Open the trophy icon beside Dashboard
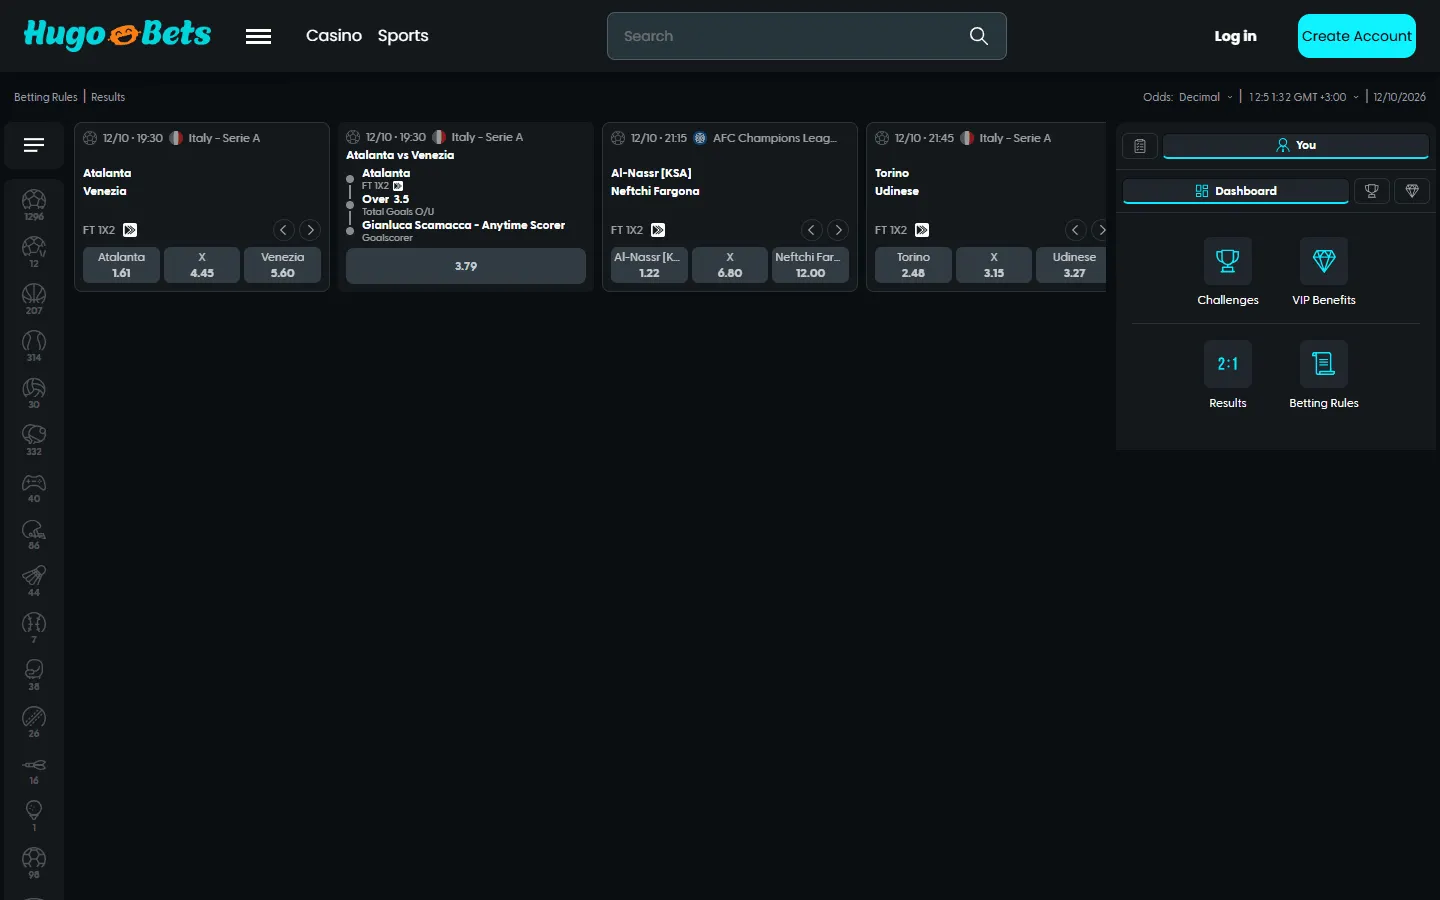This screenshot has height=900, width=1440. pos(1372,191)
